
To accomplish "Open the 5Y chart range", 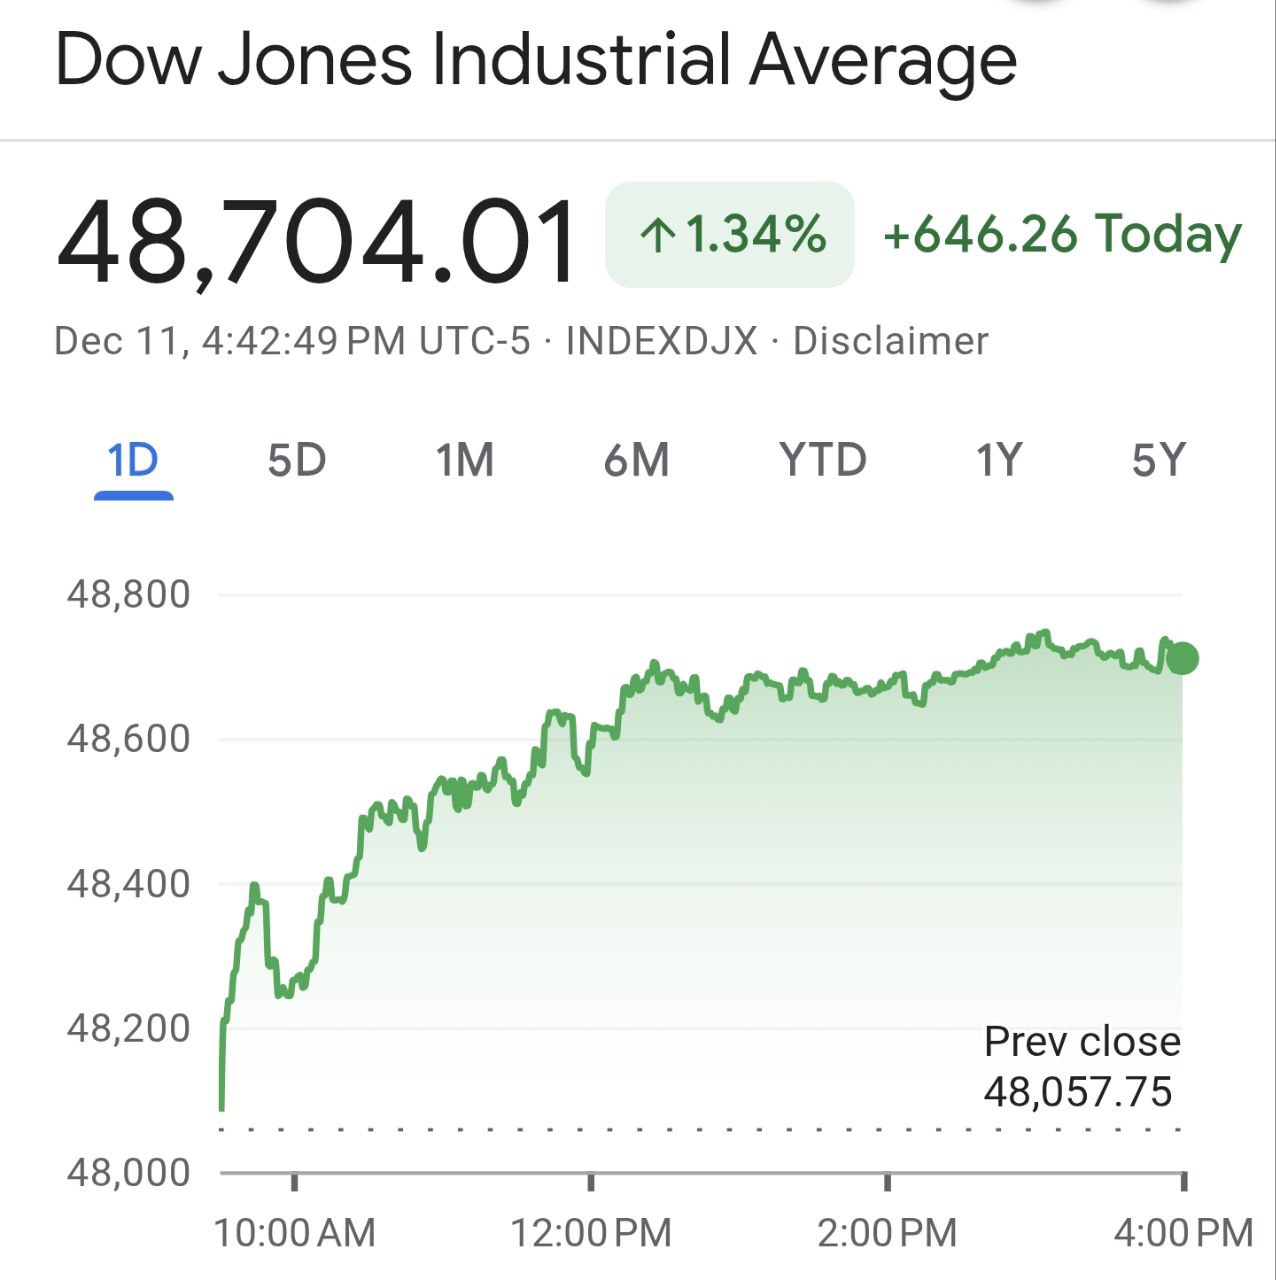I will point(1158,461).
